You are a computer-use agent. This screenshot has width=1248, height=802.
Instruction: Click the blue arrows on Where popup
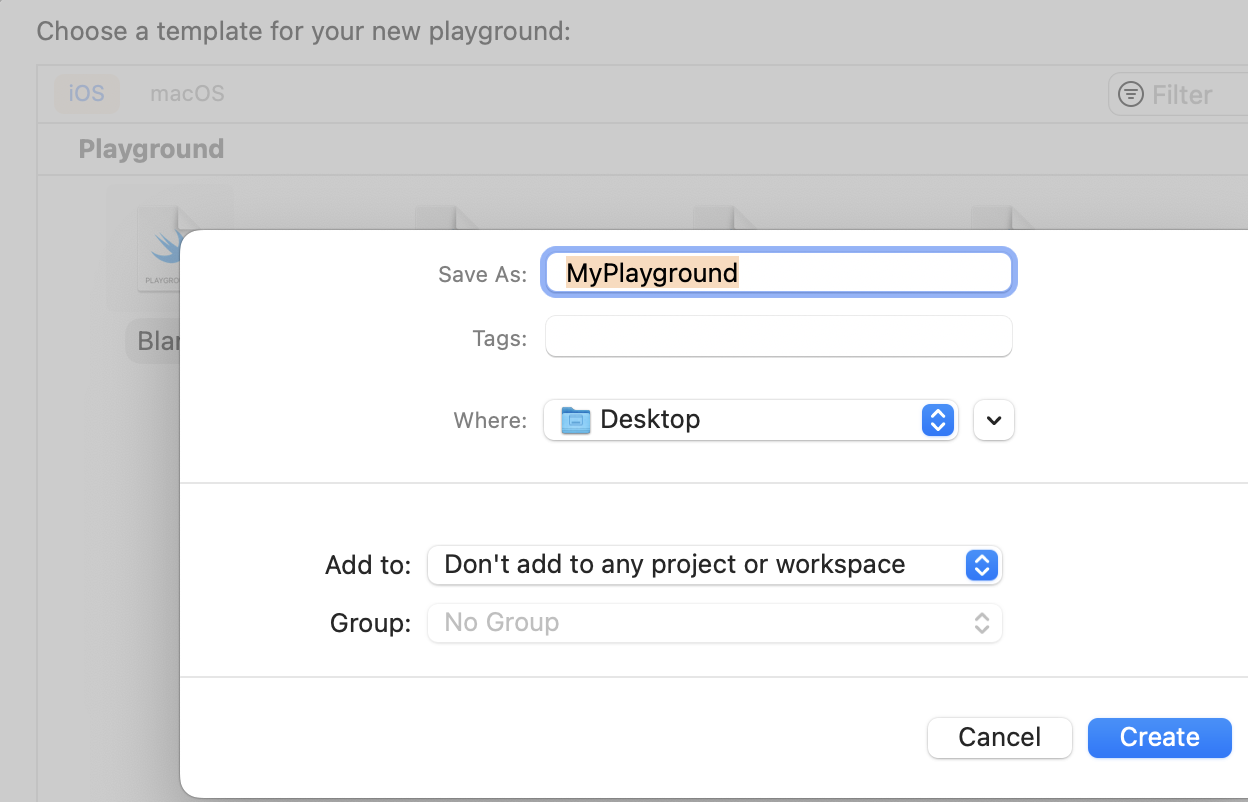click(937, 420)
